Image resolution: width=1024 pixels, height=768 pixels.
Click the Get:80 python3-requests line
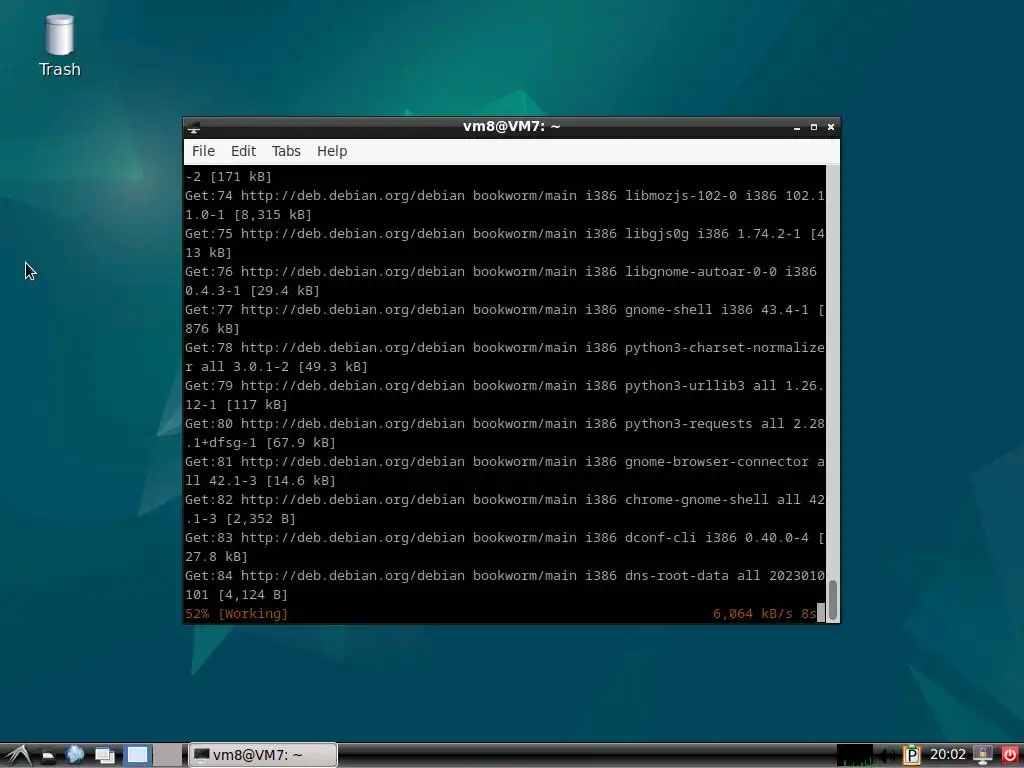pos(505,433)
